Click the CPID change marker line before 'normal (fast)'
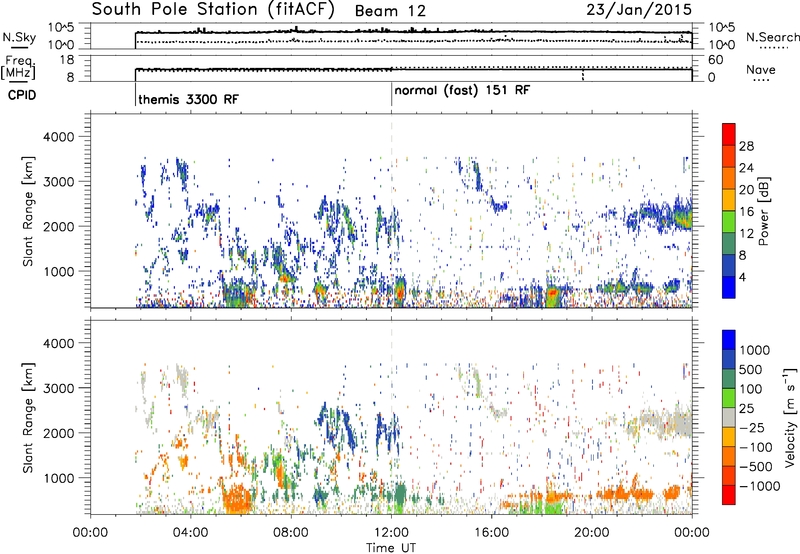 point(391,94)
